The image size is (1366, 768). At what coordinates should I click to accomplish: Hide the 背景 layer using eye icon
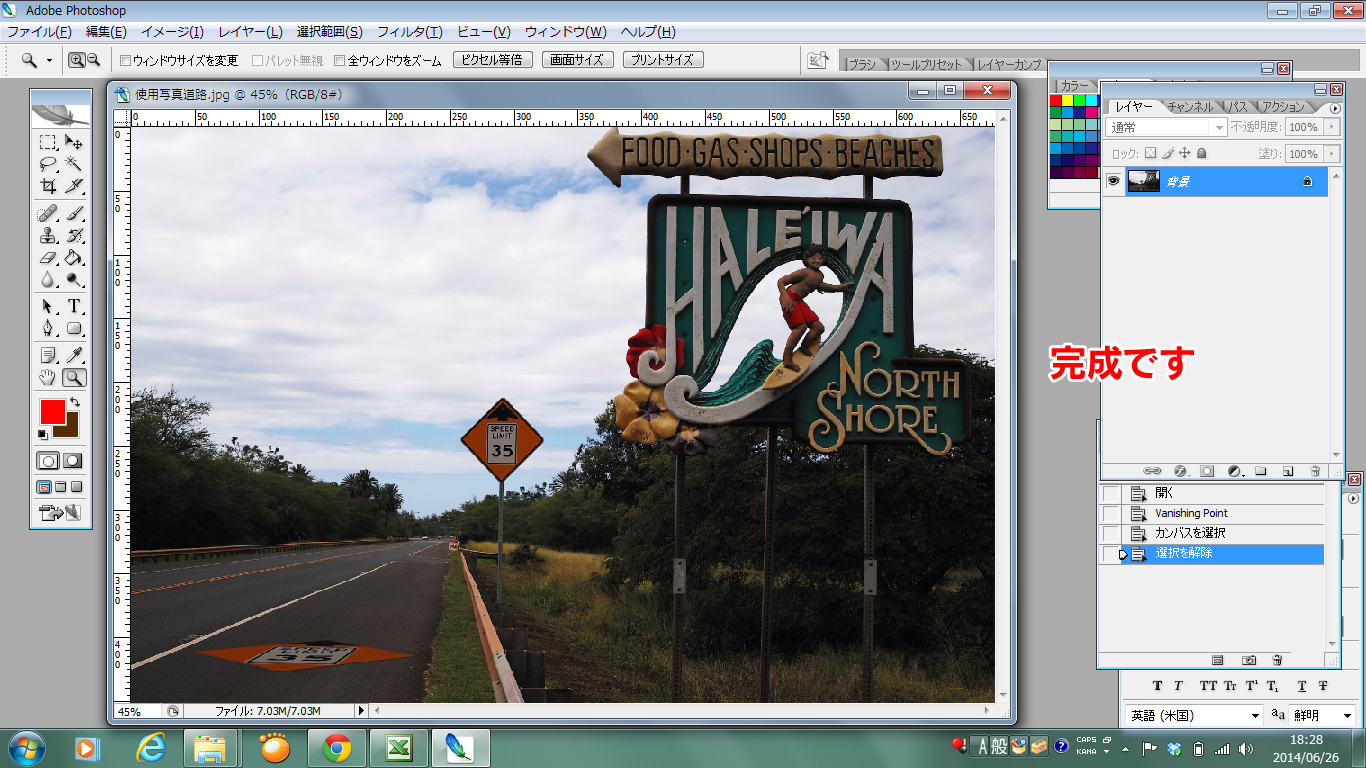(1112, 181)
